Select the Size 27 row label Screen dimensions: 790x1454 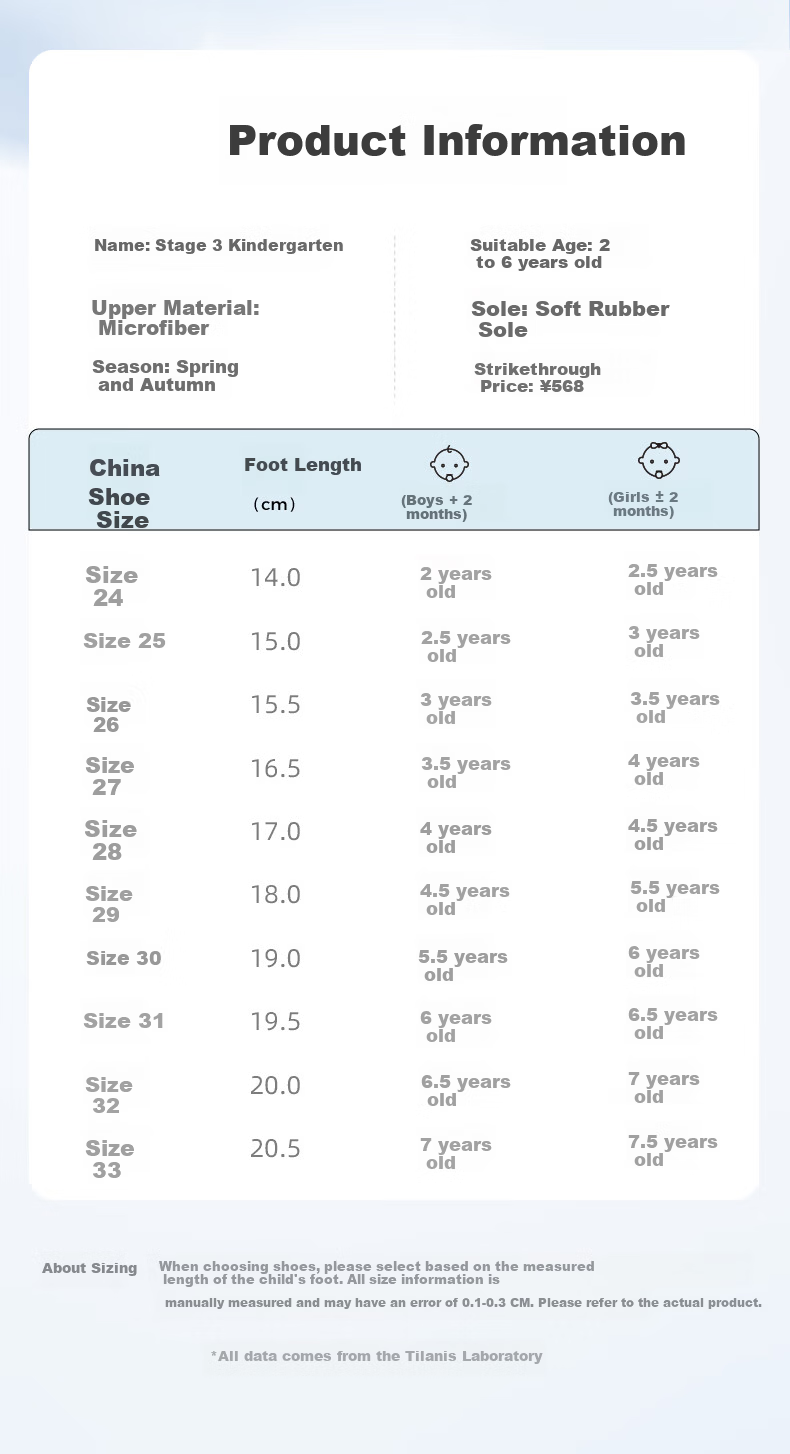110,776
